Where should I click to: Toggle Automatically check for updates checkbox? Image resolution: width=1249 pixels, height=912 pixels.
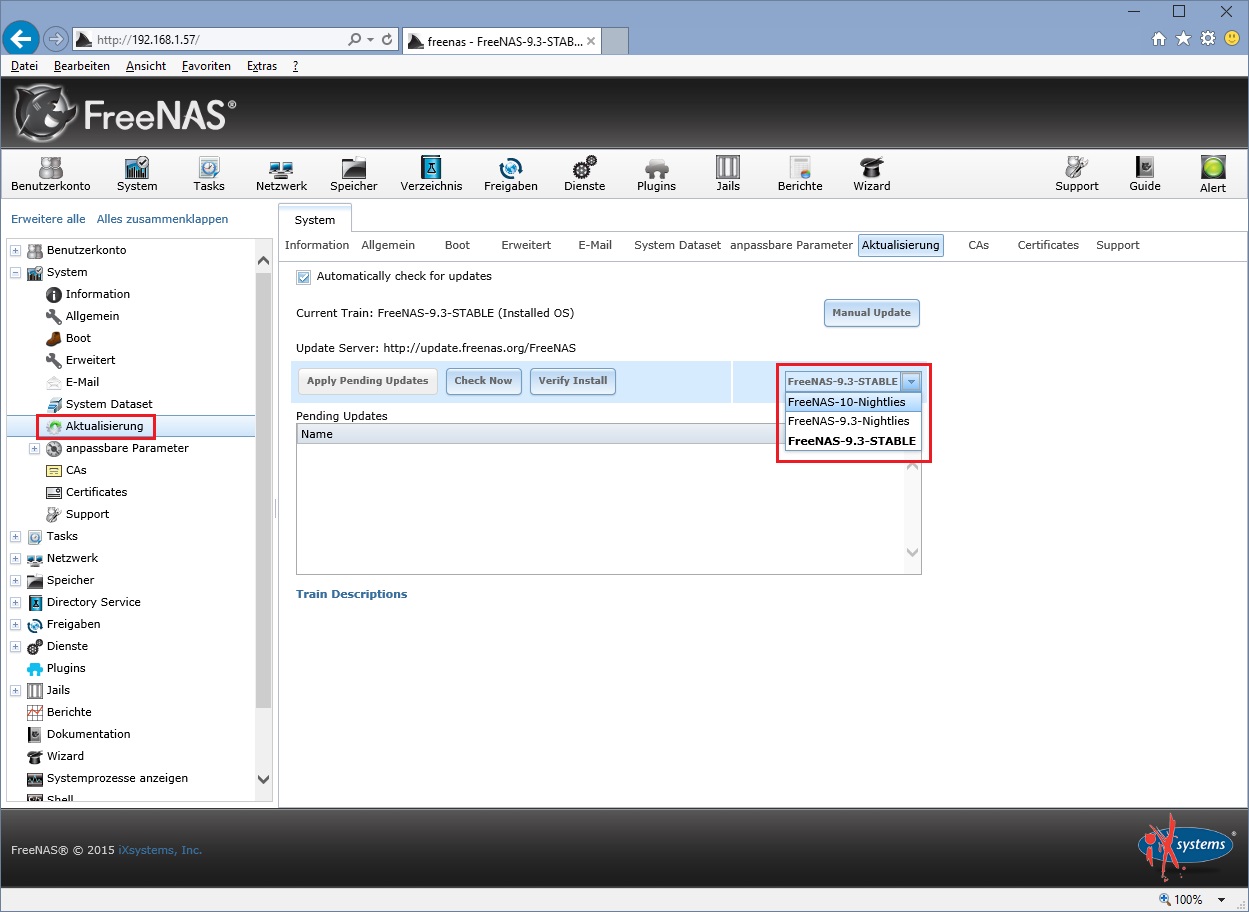(x=304, y=277)
